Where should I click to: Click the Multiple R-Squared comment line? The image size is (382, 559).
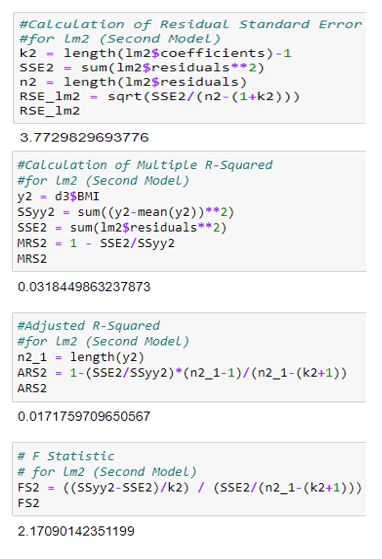coord(145,165)
